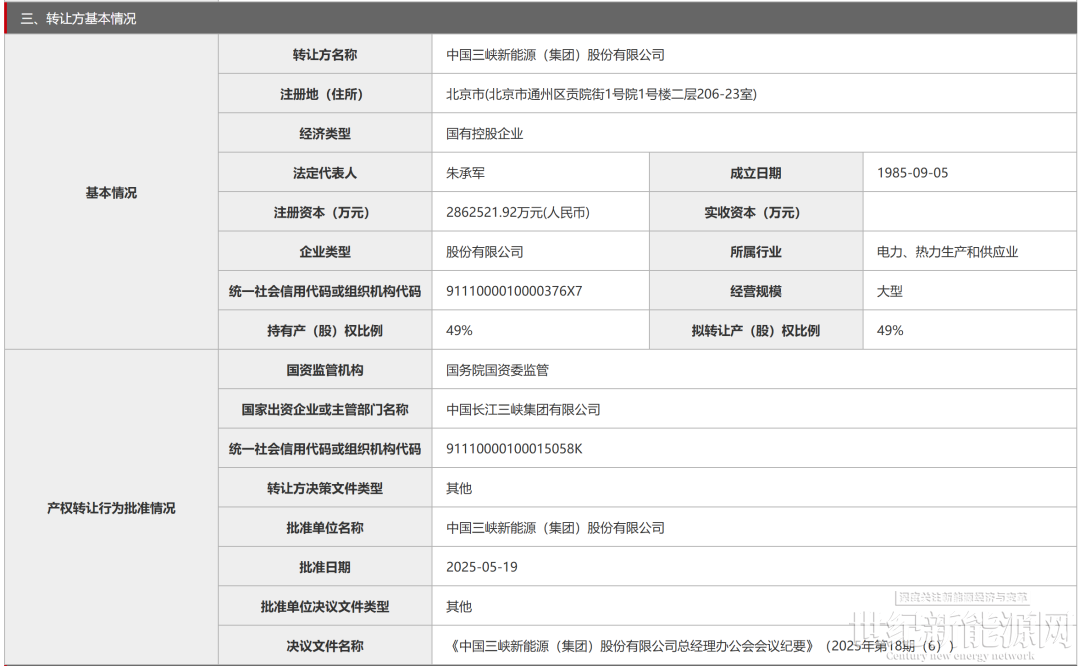Select 中国三峡新能源 value in 转让方名称 row
The image size is (1080, 666).
555,55
